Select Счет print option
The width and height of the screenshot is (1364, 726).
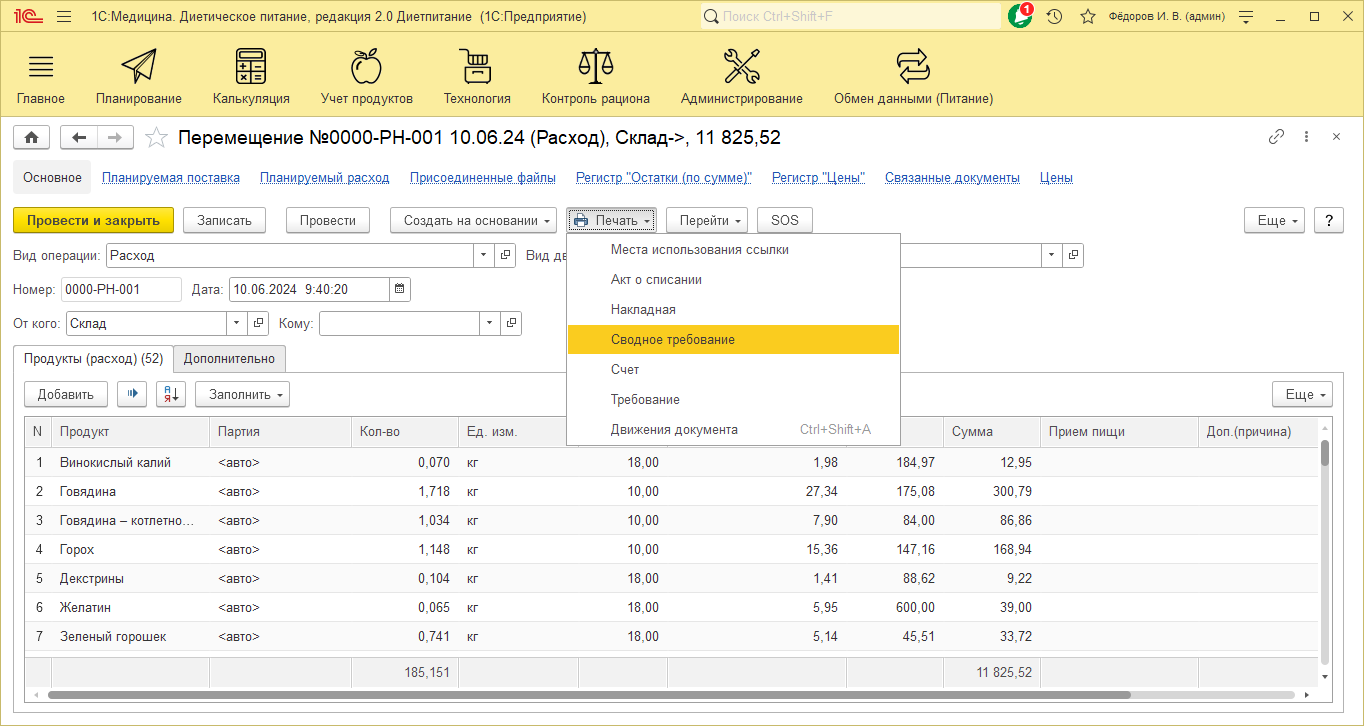tap(733, 370)
